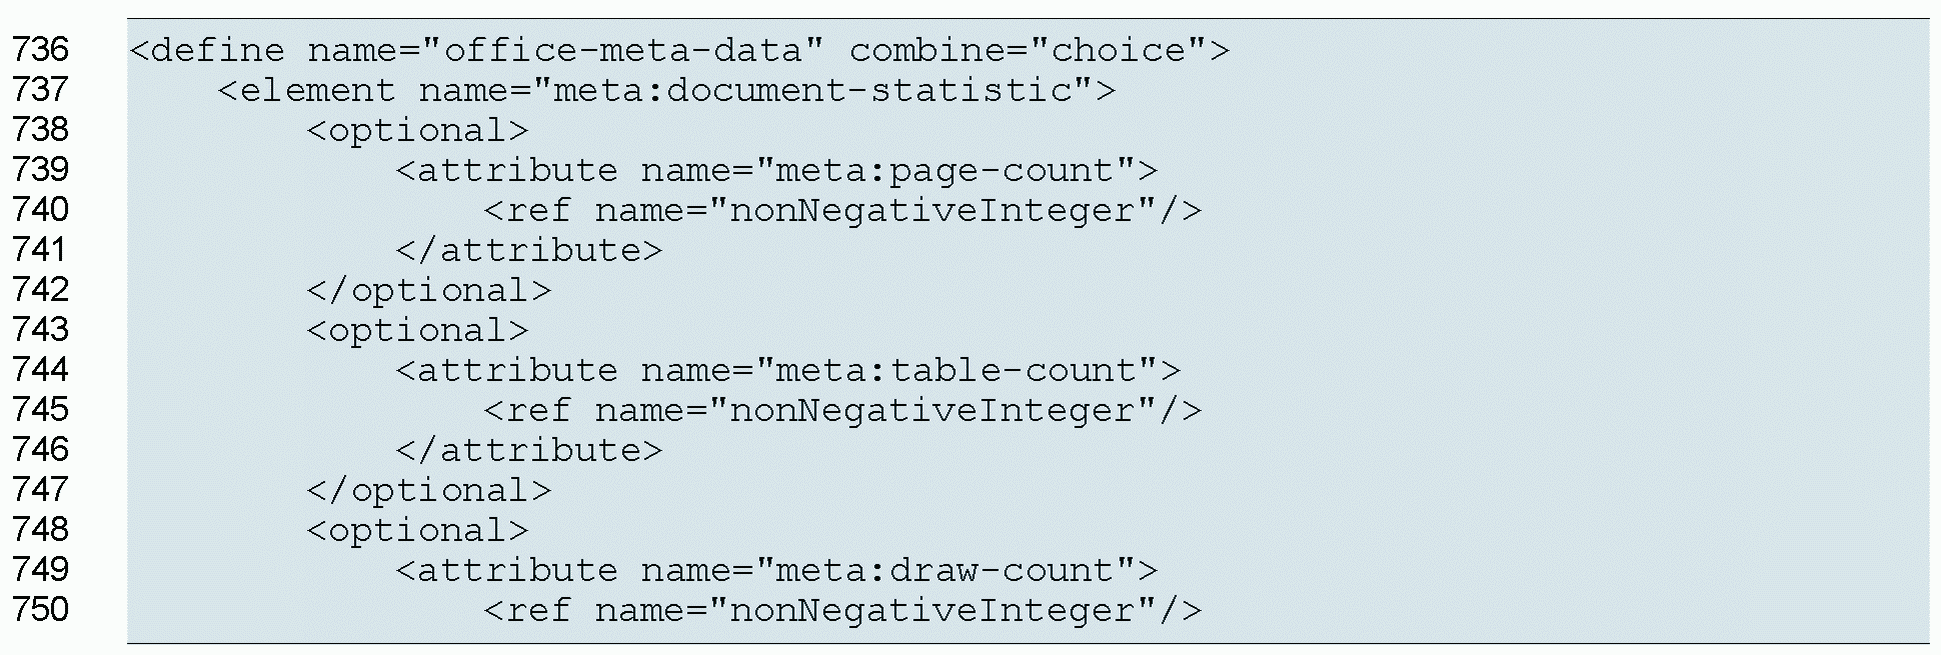Click line number 744
This screenshot has height=655, width=1941.
pyautogui.click(x=41, y=370)
